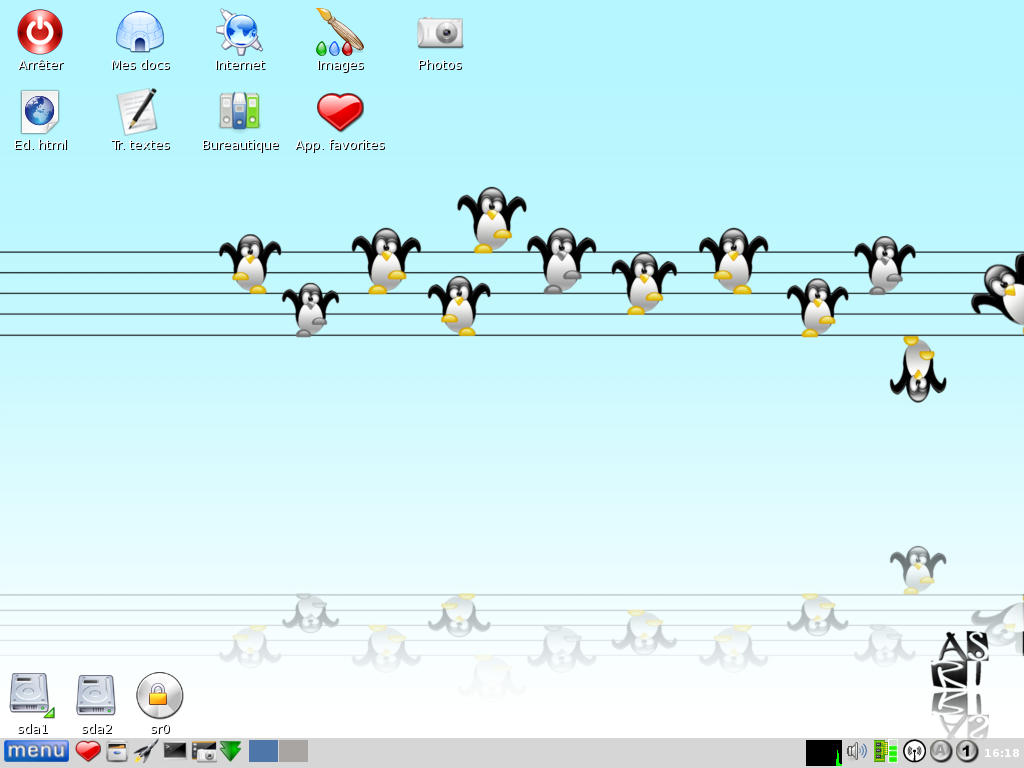Click the rocket launcher icon in the taskbar

click(x=146, y=751)
